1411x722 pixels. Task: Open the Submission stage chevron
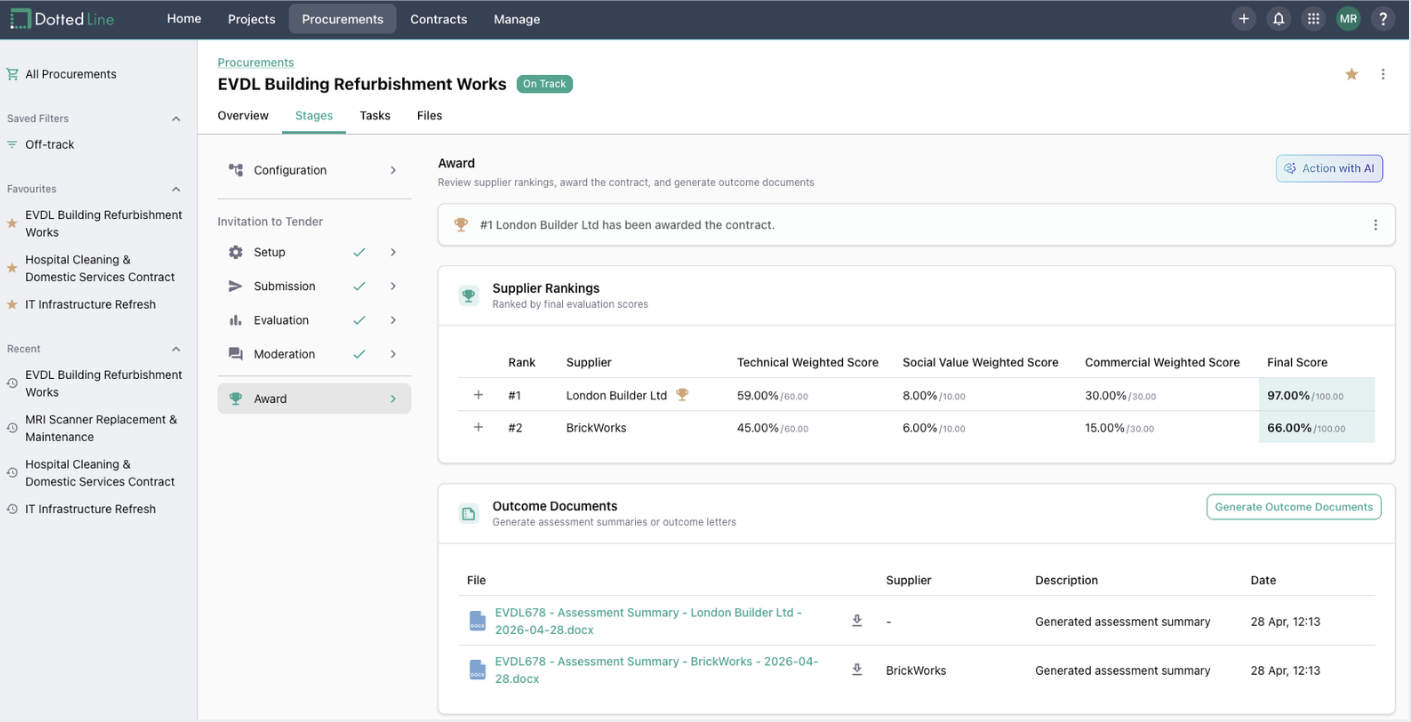pos(393,286)
